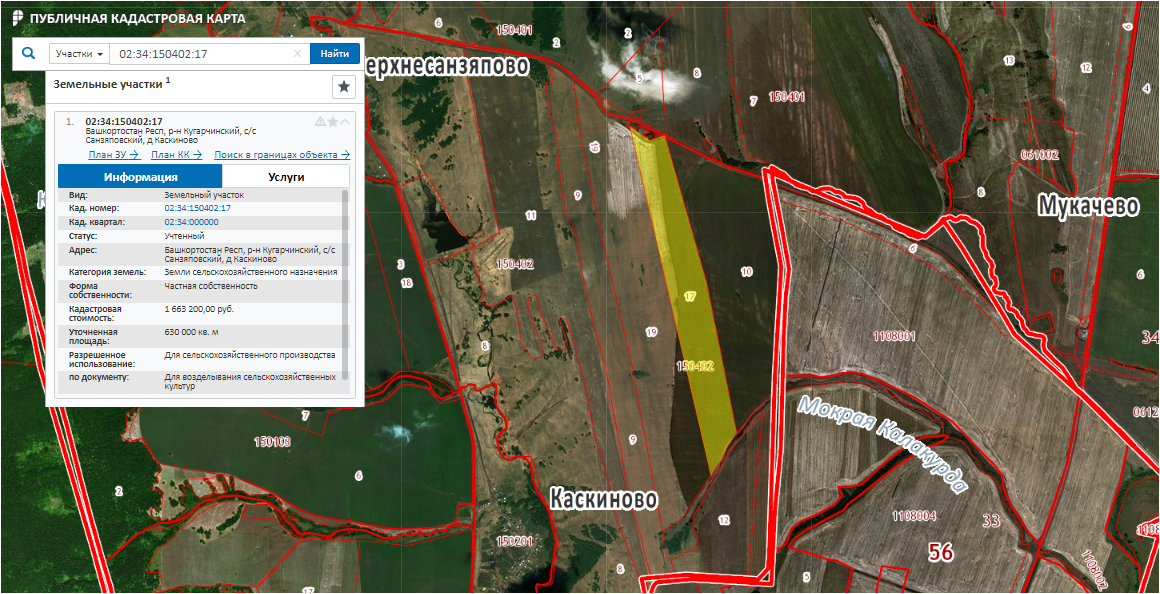Click the Каскиново village label on map
Screen dimensions: 1160x594
(604, 498)
